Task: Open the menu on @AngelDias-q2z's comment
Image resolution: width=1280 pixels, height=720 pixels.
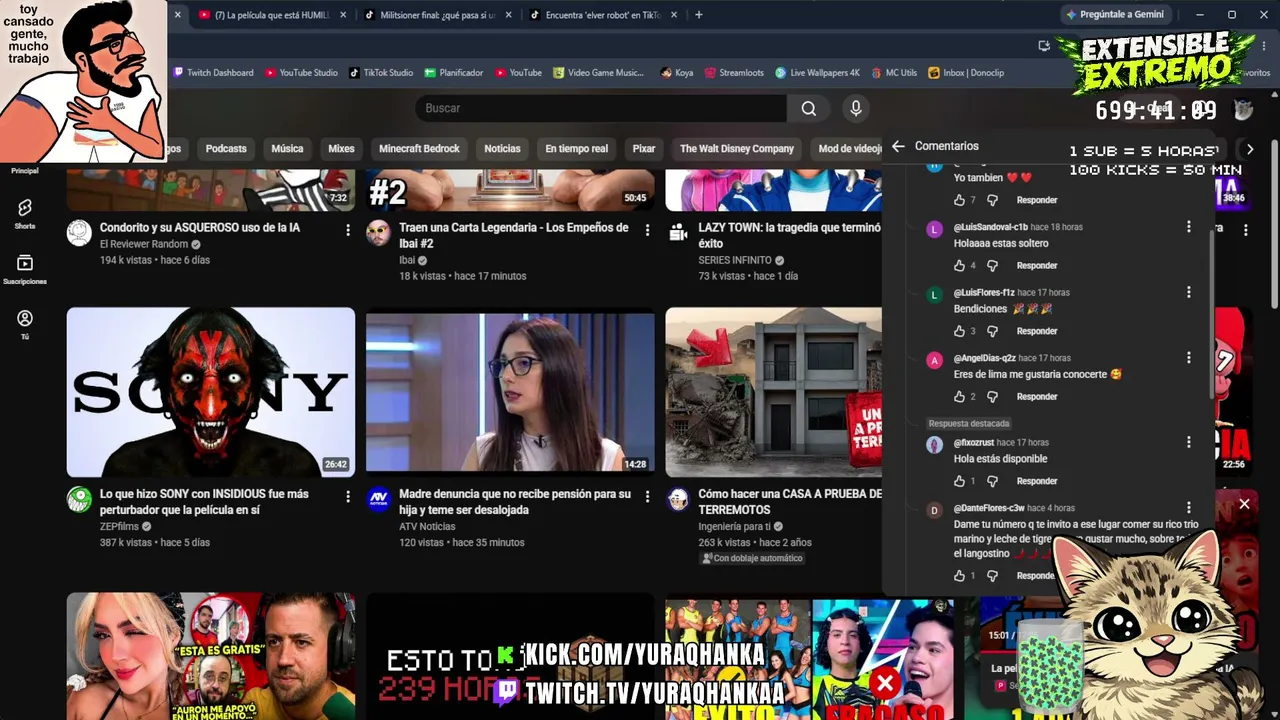Action: 1188,357
